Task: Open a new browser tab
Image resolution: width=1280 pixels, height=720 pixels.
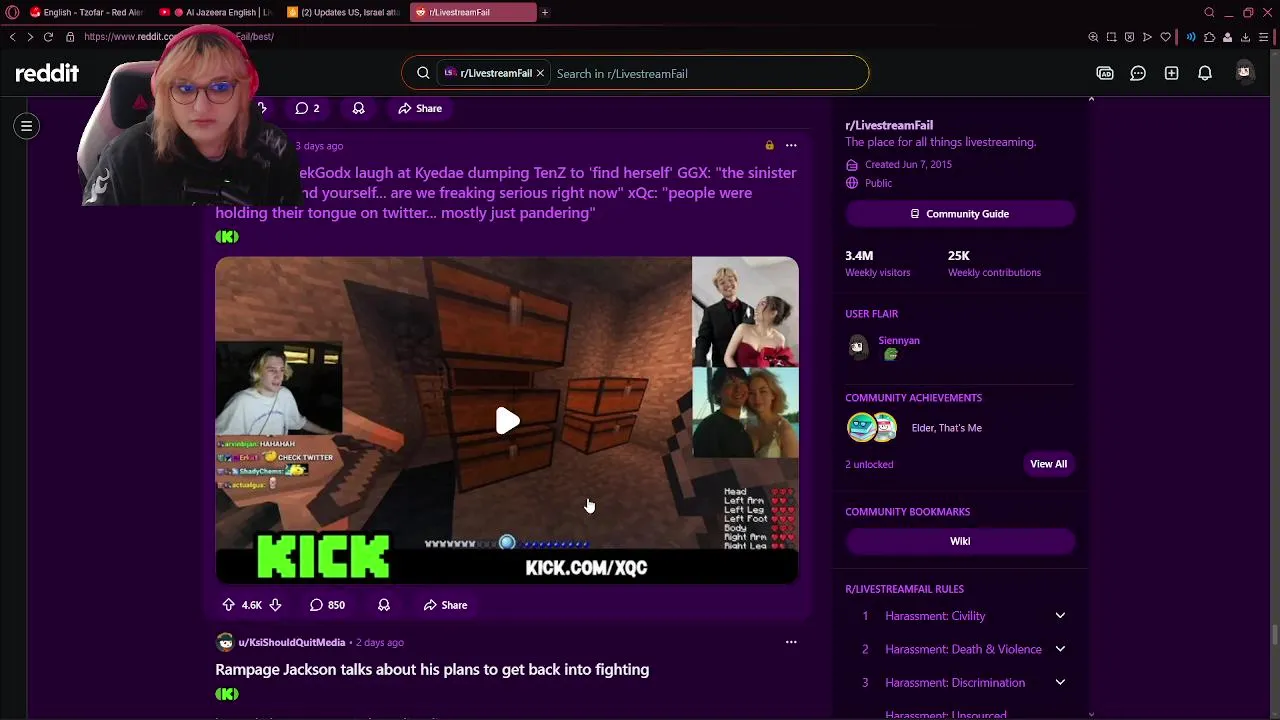Action: [545, 12]
